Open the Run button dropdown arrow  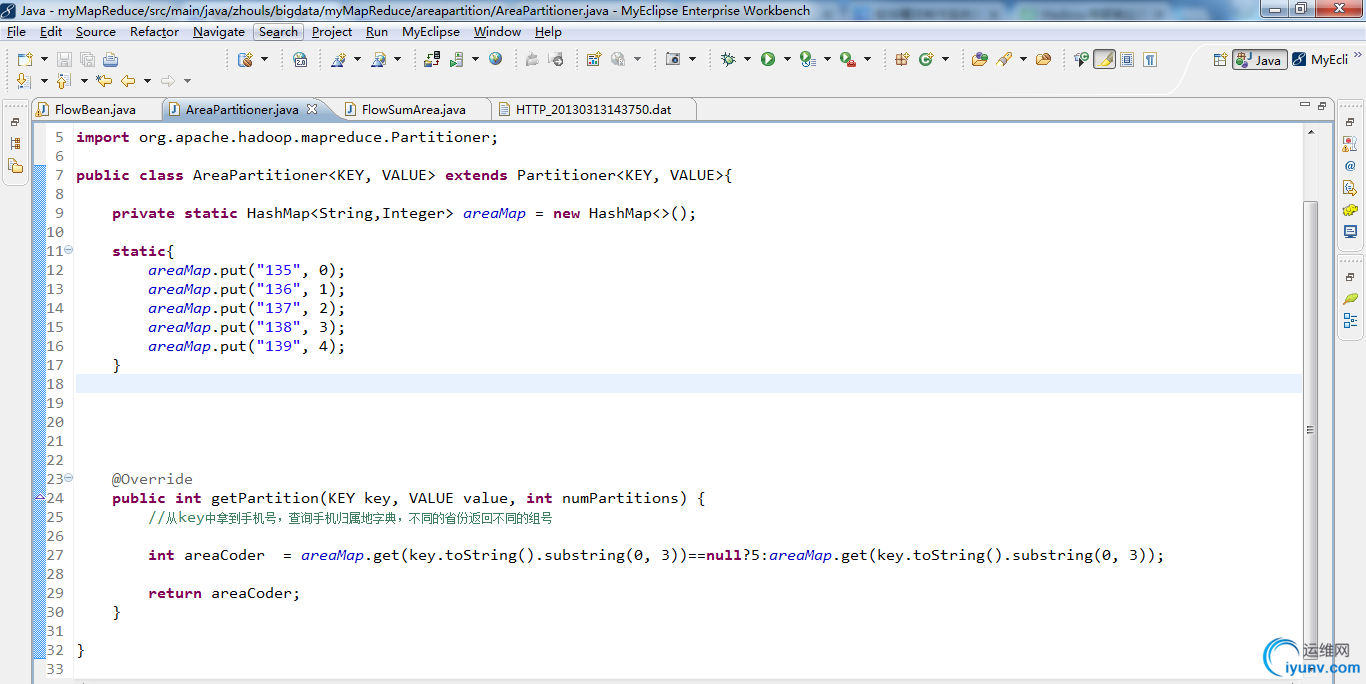[787, 60]
